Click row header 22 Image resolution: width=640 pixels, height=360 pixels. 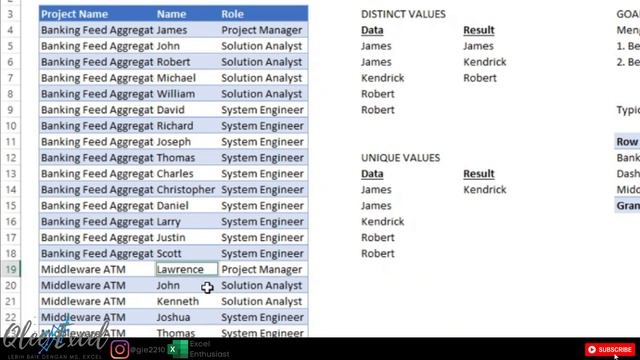[x=11, y=317]
